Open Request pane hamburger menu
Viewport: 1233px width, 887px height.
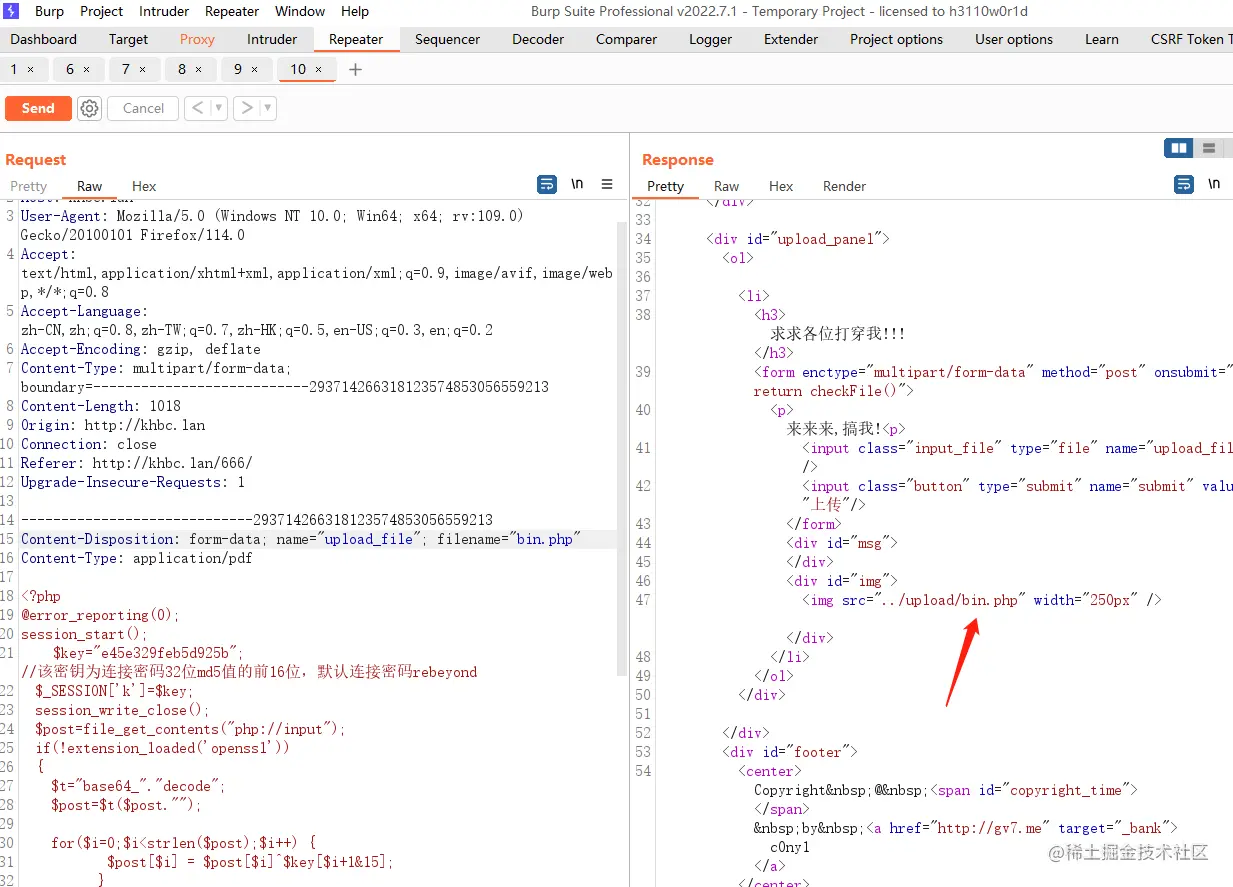[607, 184]
